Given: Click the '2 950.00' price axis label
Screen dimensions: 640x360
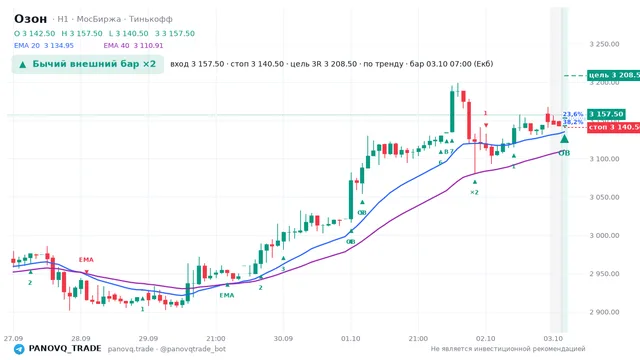Looking at the screenshot, I should [x=604, y=274].
